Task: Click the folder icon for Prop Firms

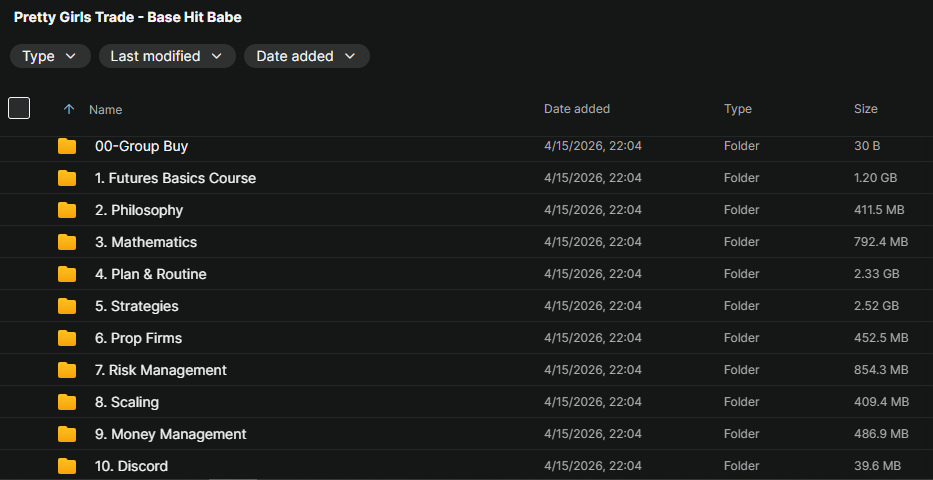Action: pos(67,338)
